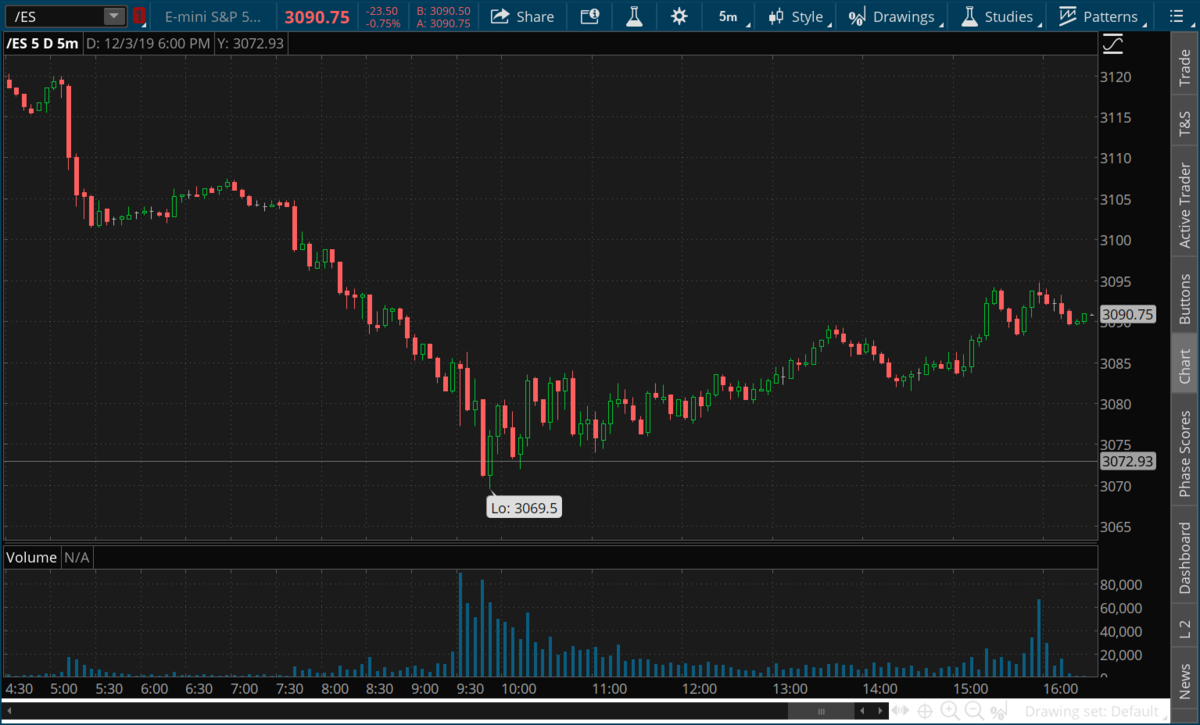Click the flask studies icon next to Share
The height and width of the screenshot is (725, 1200).
tap(634, 16)
